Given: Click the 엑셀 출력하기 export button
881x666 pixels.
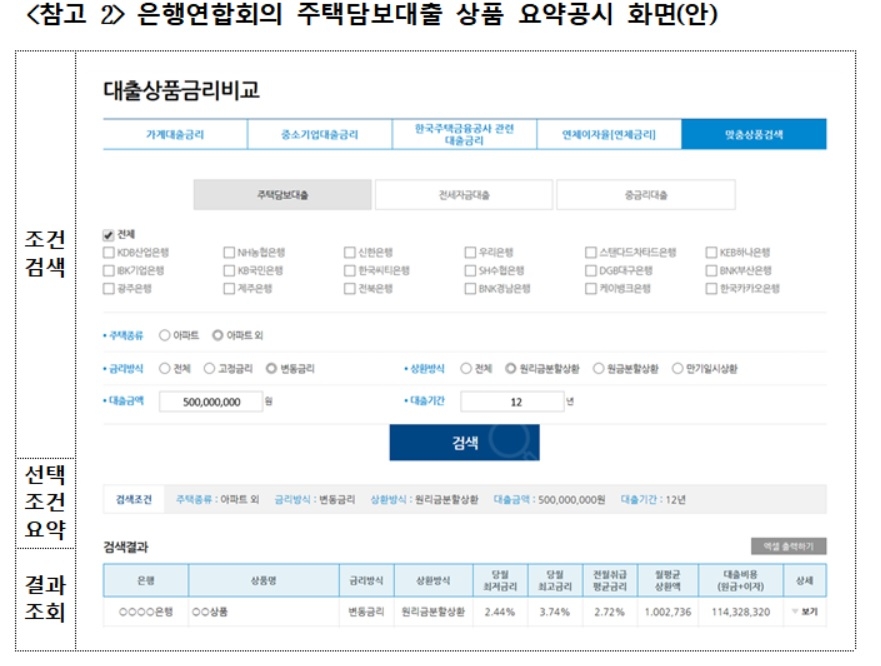Looking at the screenshot, I should 788,546.
